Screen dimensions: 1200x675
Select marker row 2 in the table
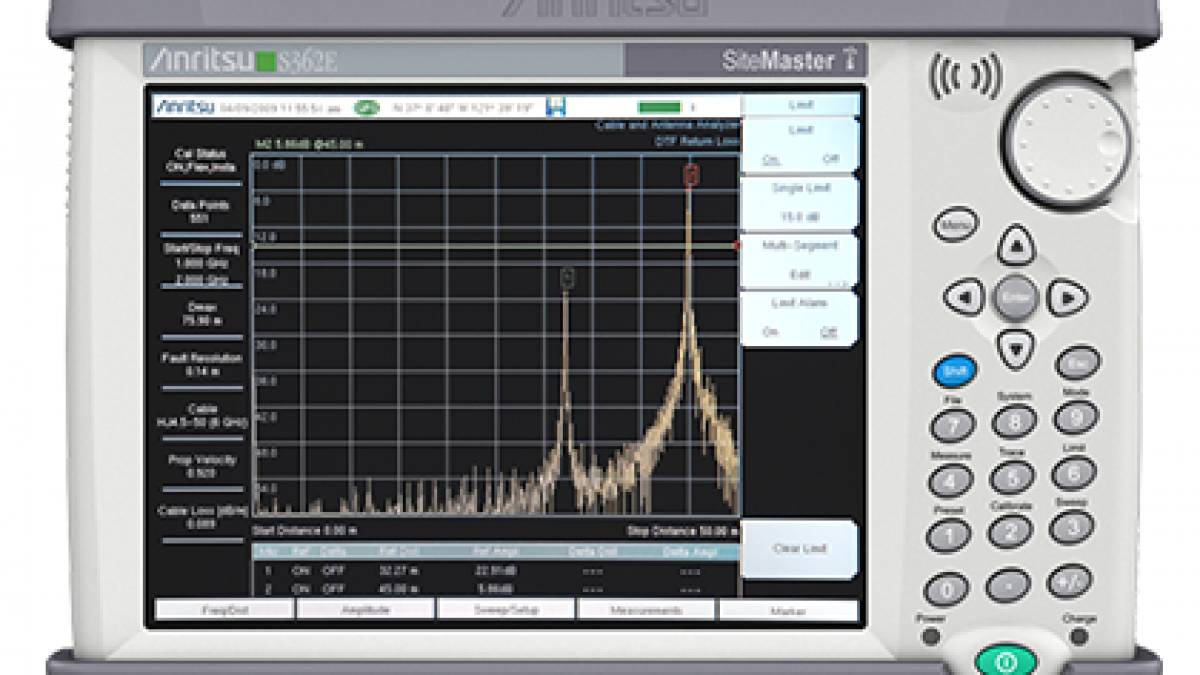pyautogui.click(x=495, y=589)
